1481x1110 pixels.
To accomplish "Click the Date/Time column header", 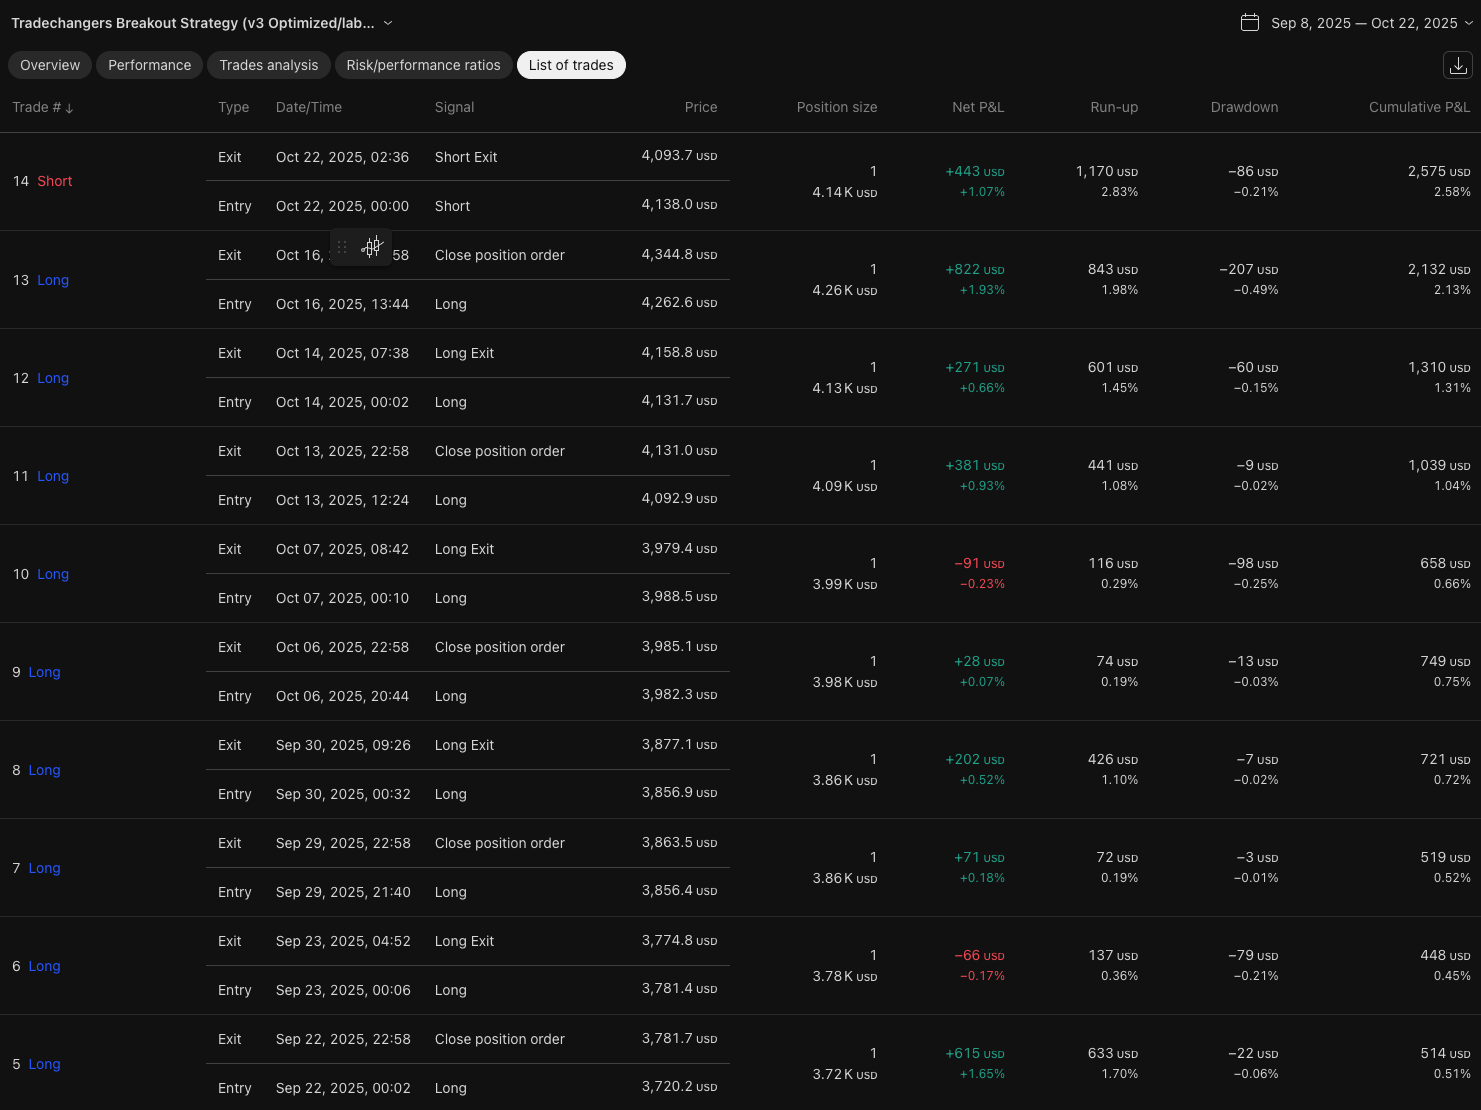I will click(308, 107).
